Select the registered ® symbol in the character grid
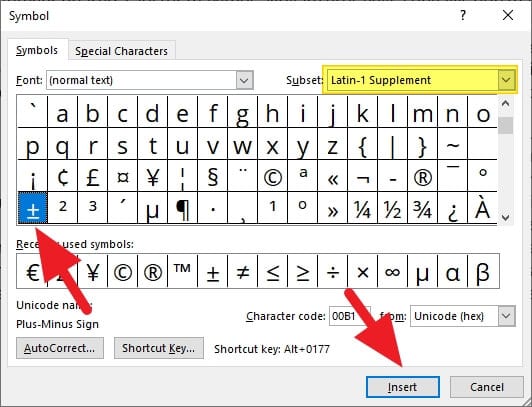Image resolution: width=532 pixels, height=407 pixels. (422, 176)
